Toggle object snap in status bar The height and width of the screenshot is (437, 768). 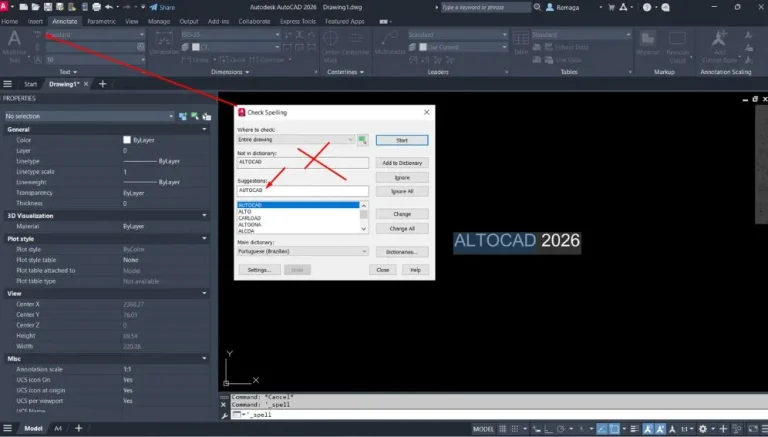pyautogui.click(x=614, y=429)
